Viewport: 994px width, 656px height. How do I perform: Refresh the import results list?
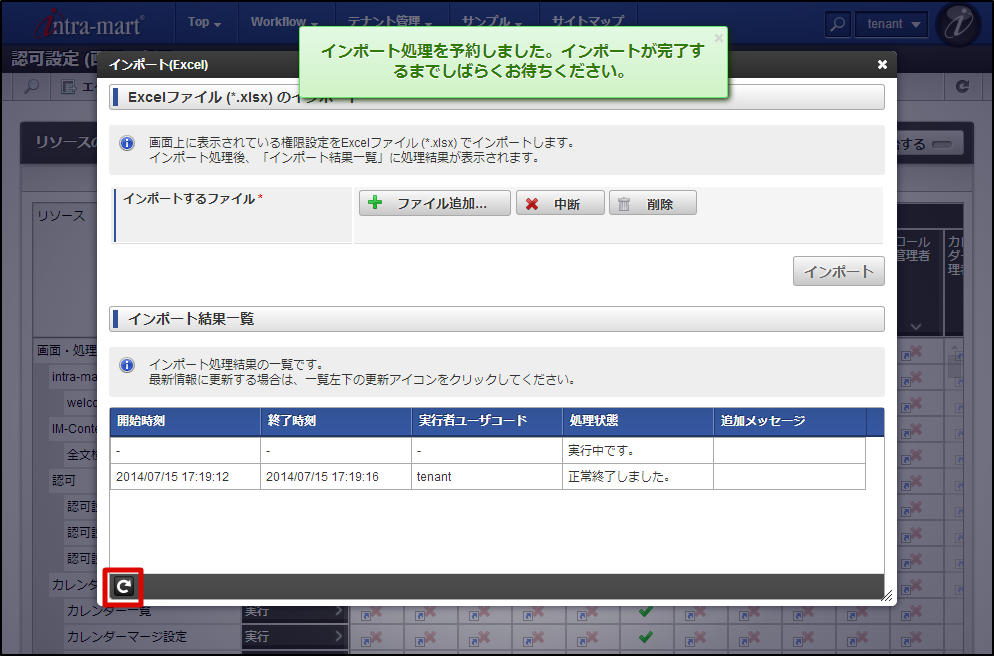(x=122, y=587)
